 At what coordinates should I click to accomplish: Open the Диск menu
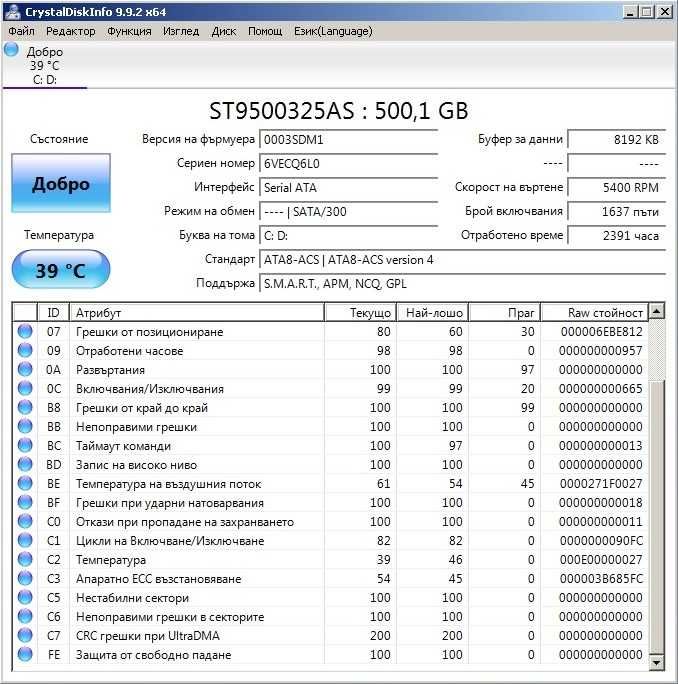coord(224,31)
